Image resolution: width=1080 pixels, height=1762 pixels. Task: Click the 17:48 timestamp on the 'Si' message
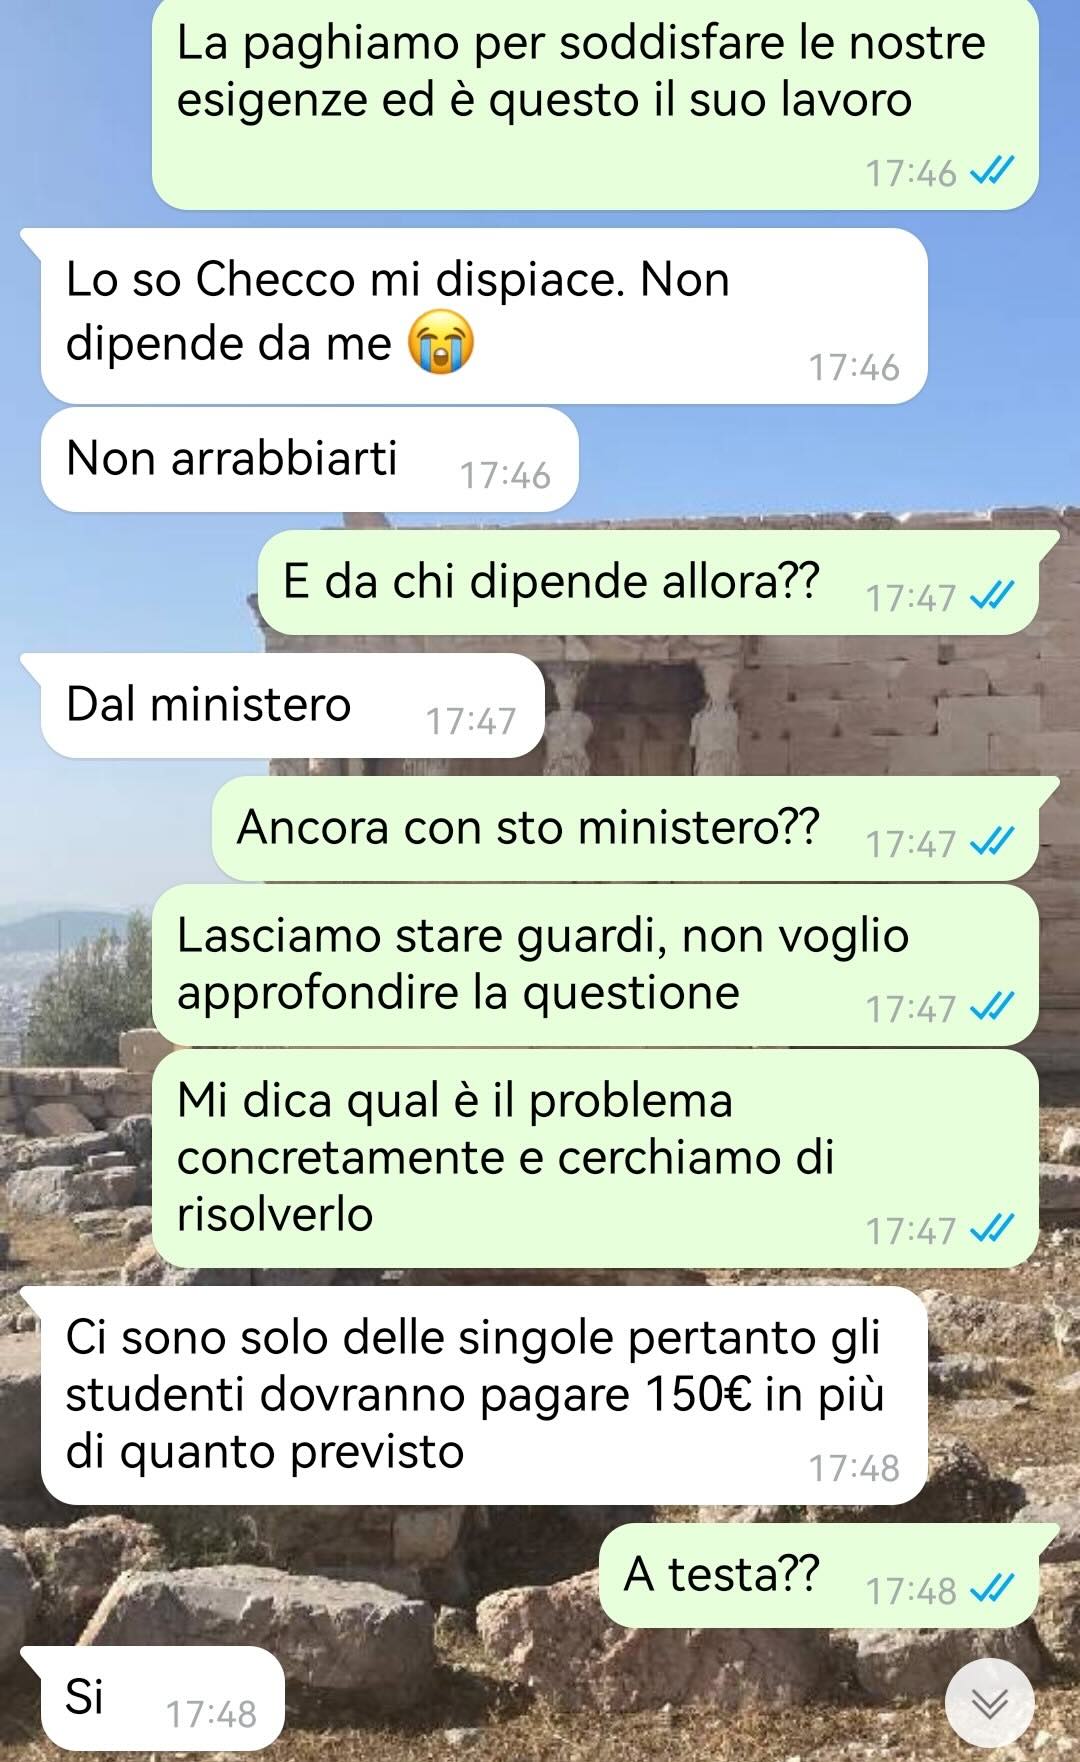click(x=211, y=1714)
